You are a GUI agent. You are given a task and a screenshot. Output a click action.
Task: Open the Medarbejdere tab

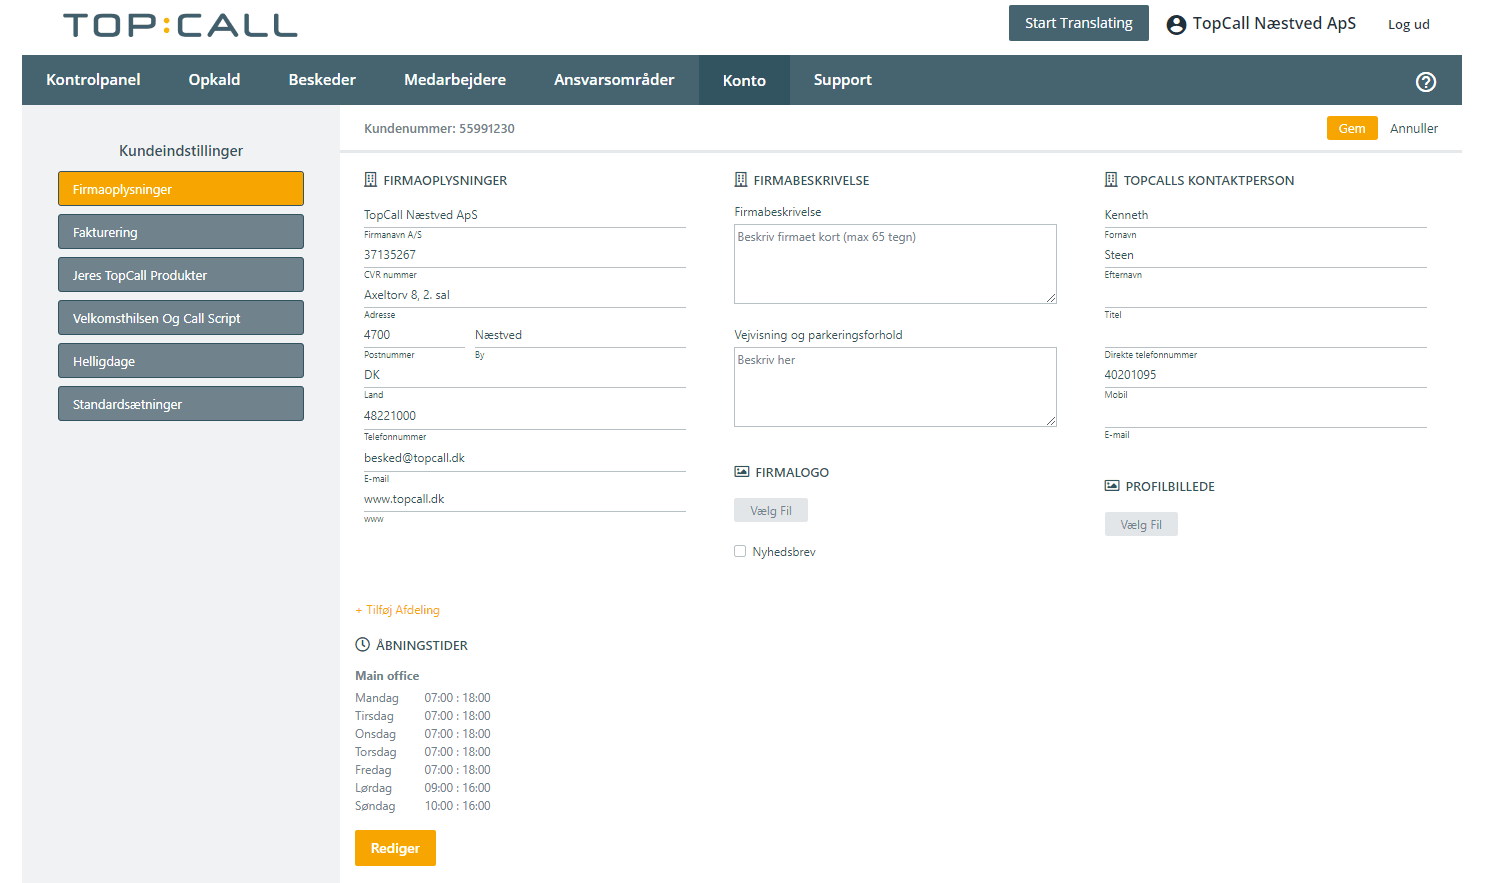(455, 80)
